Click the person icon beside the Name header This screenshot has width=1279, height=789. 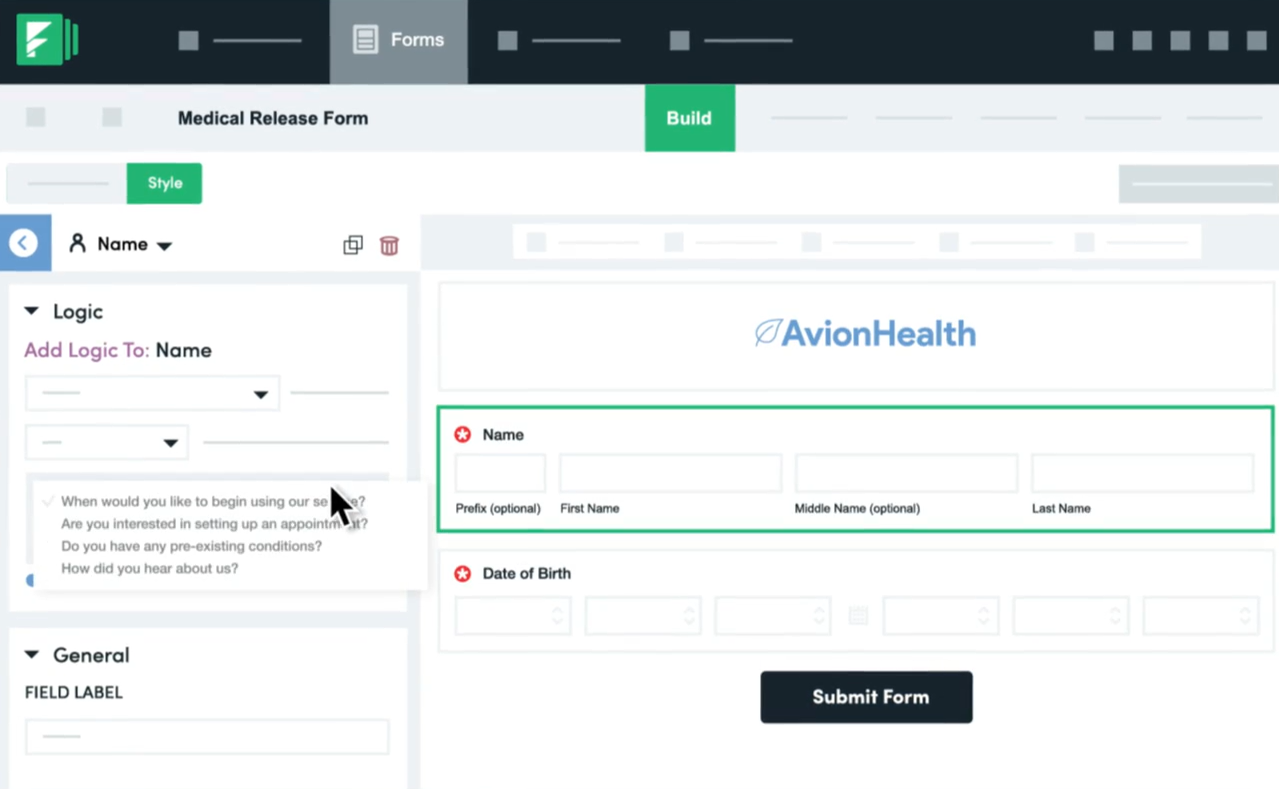(x=78, y=243)
